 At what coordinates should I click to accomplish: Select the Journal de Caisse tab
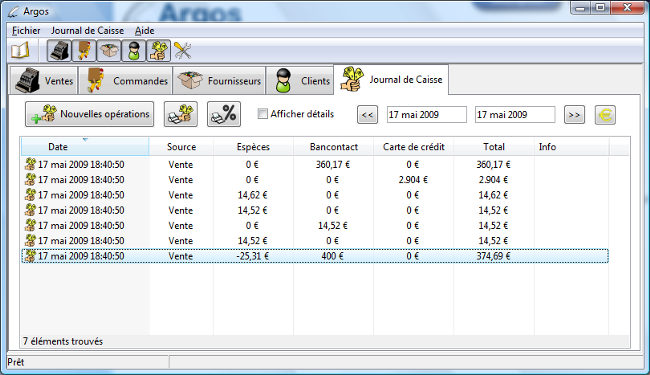point(391,80)
